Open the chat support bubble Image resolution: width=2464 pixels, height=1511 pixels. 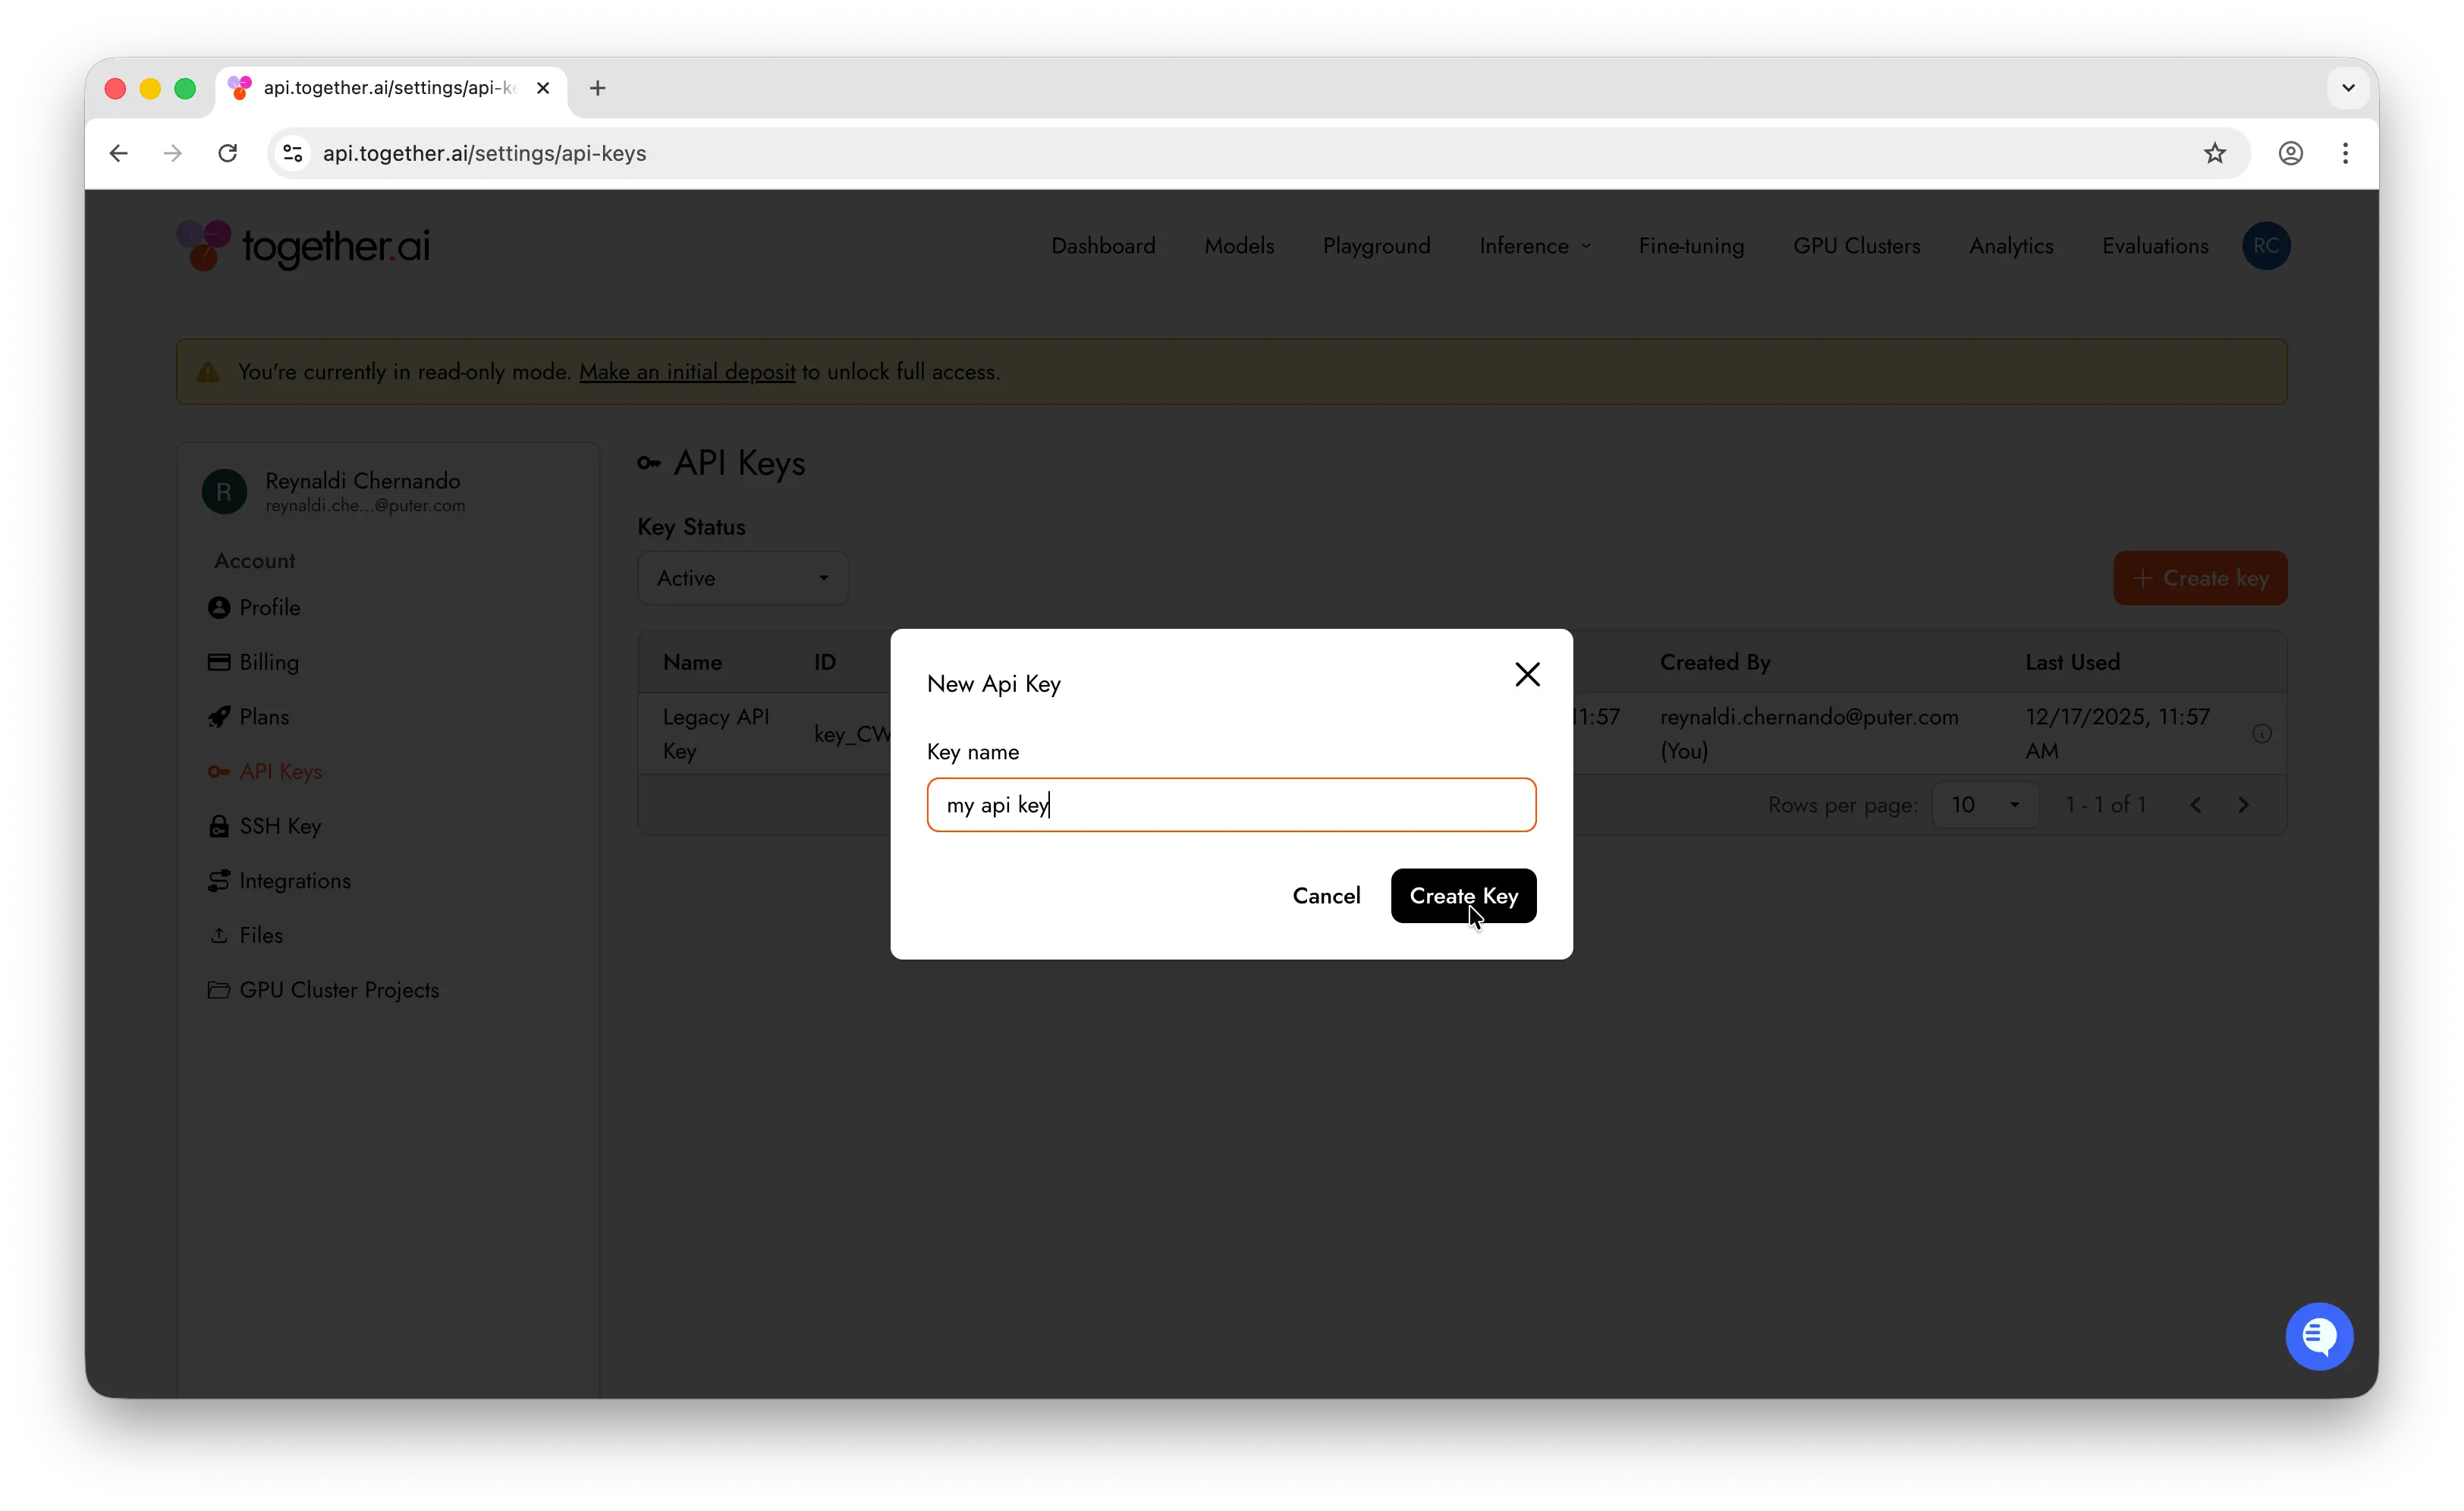pos(2319,1336)
